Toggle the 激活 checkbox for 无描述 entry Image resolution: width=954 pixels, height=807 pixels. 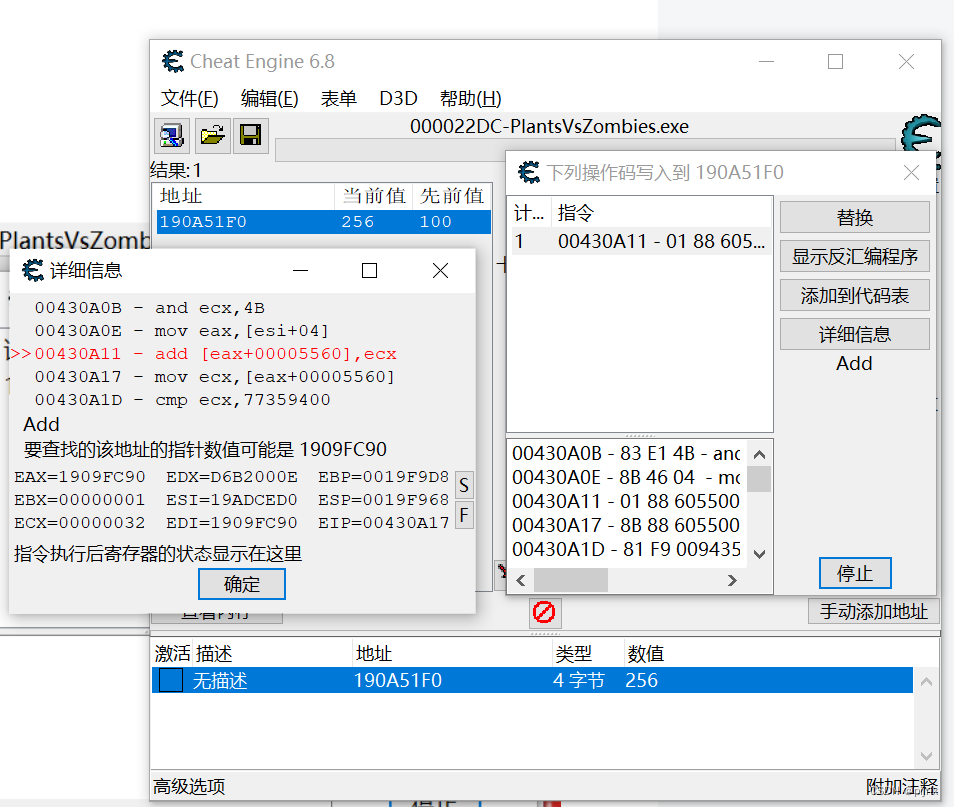pos(171,680)
